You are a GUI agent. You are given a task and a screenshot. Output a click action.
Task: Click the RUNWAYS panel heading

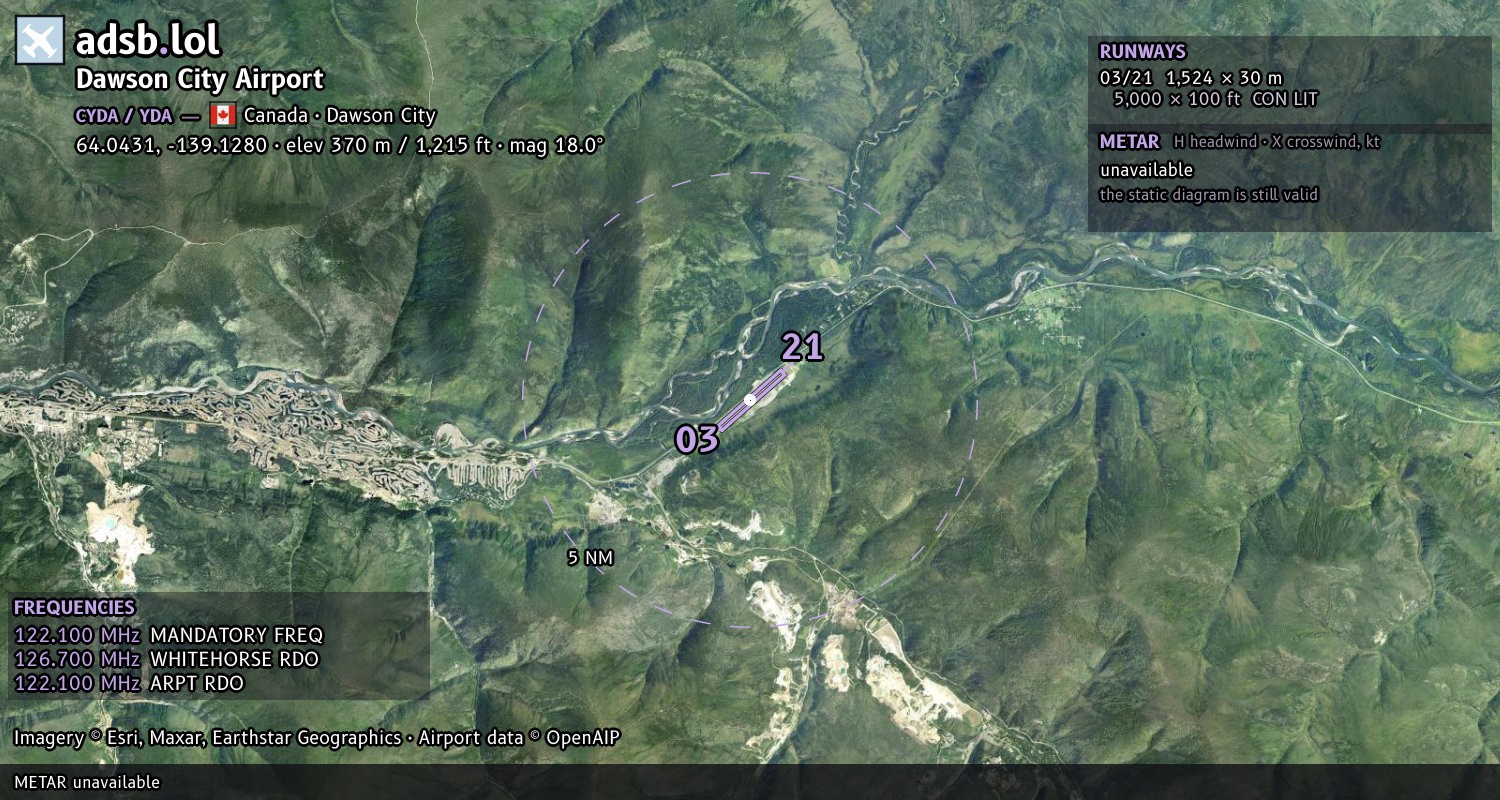(x=1142, y=51)
